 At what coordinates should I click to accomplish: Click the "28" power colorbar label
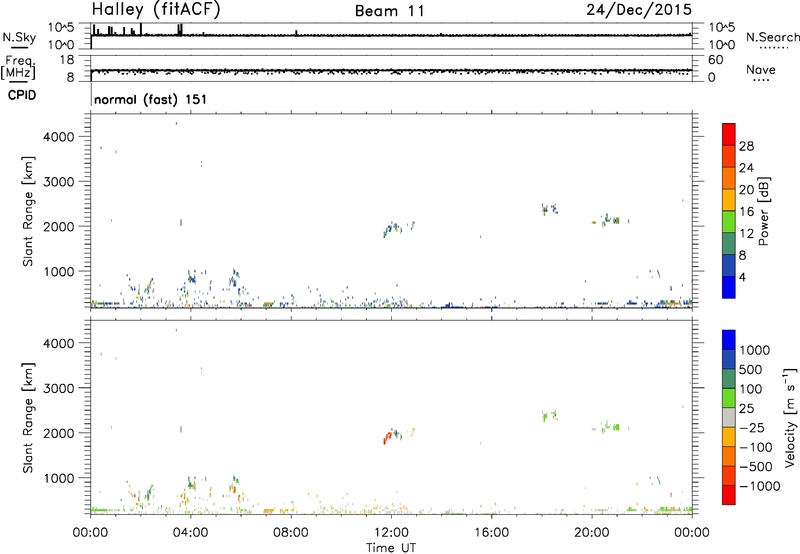pos(746,146)
